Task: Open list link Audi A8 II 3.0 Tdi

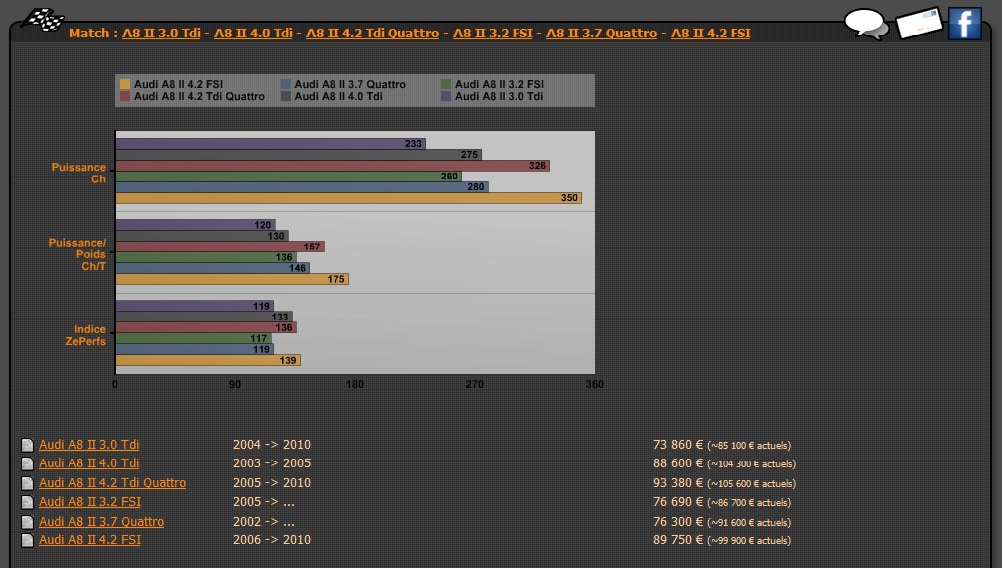Action: [x=89, y=445]
